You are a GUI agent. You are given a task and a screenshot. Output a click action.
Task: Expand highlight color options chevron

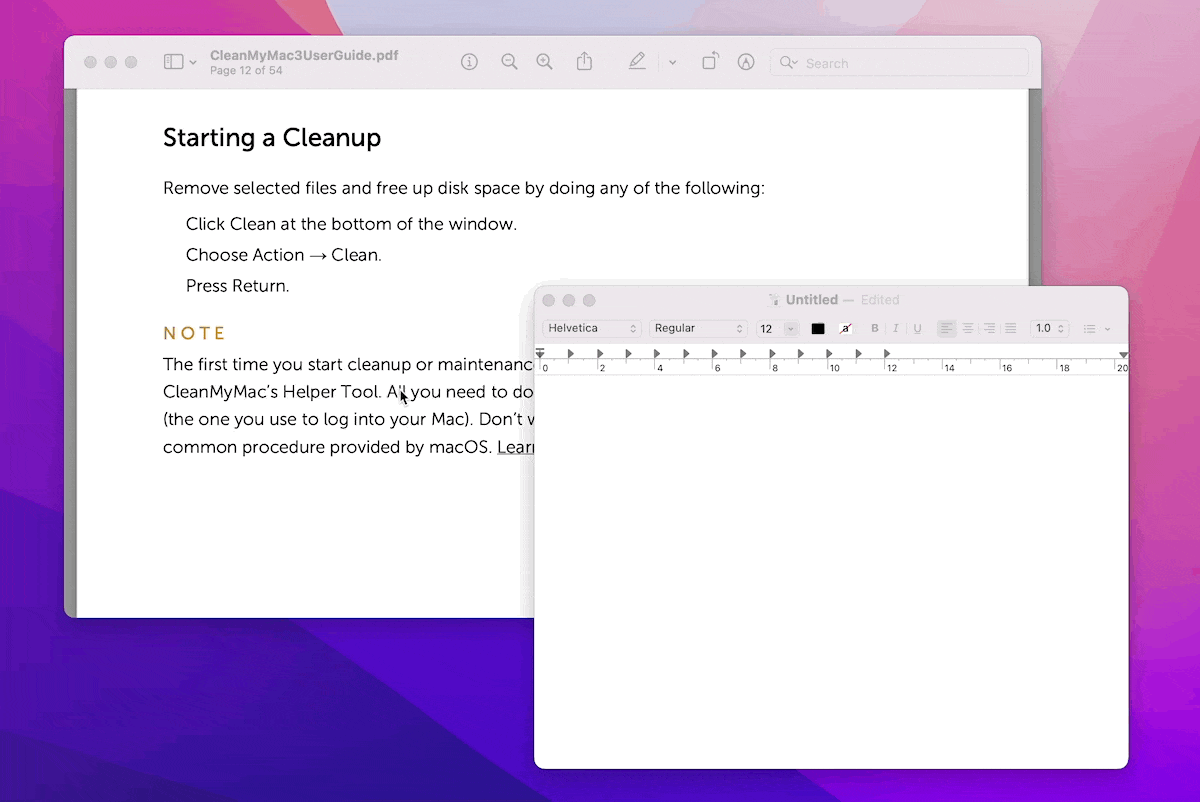(672, 62)
